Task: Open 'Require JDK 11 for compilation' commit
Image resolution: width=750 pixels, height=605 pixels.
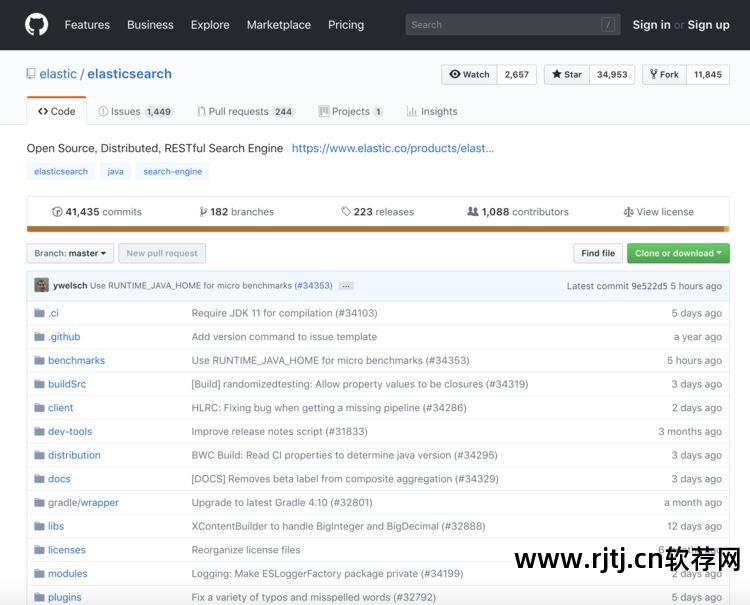Action: [x=285, y=313]
